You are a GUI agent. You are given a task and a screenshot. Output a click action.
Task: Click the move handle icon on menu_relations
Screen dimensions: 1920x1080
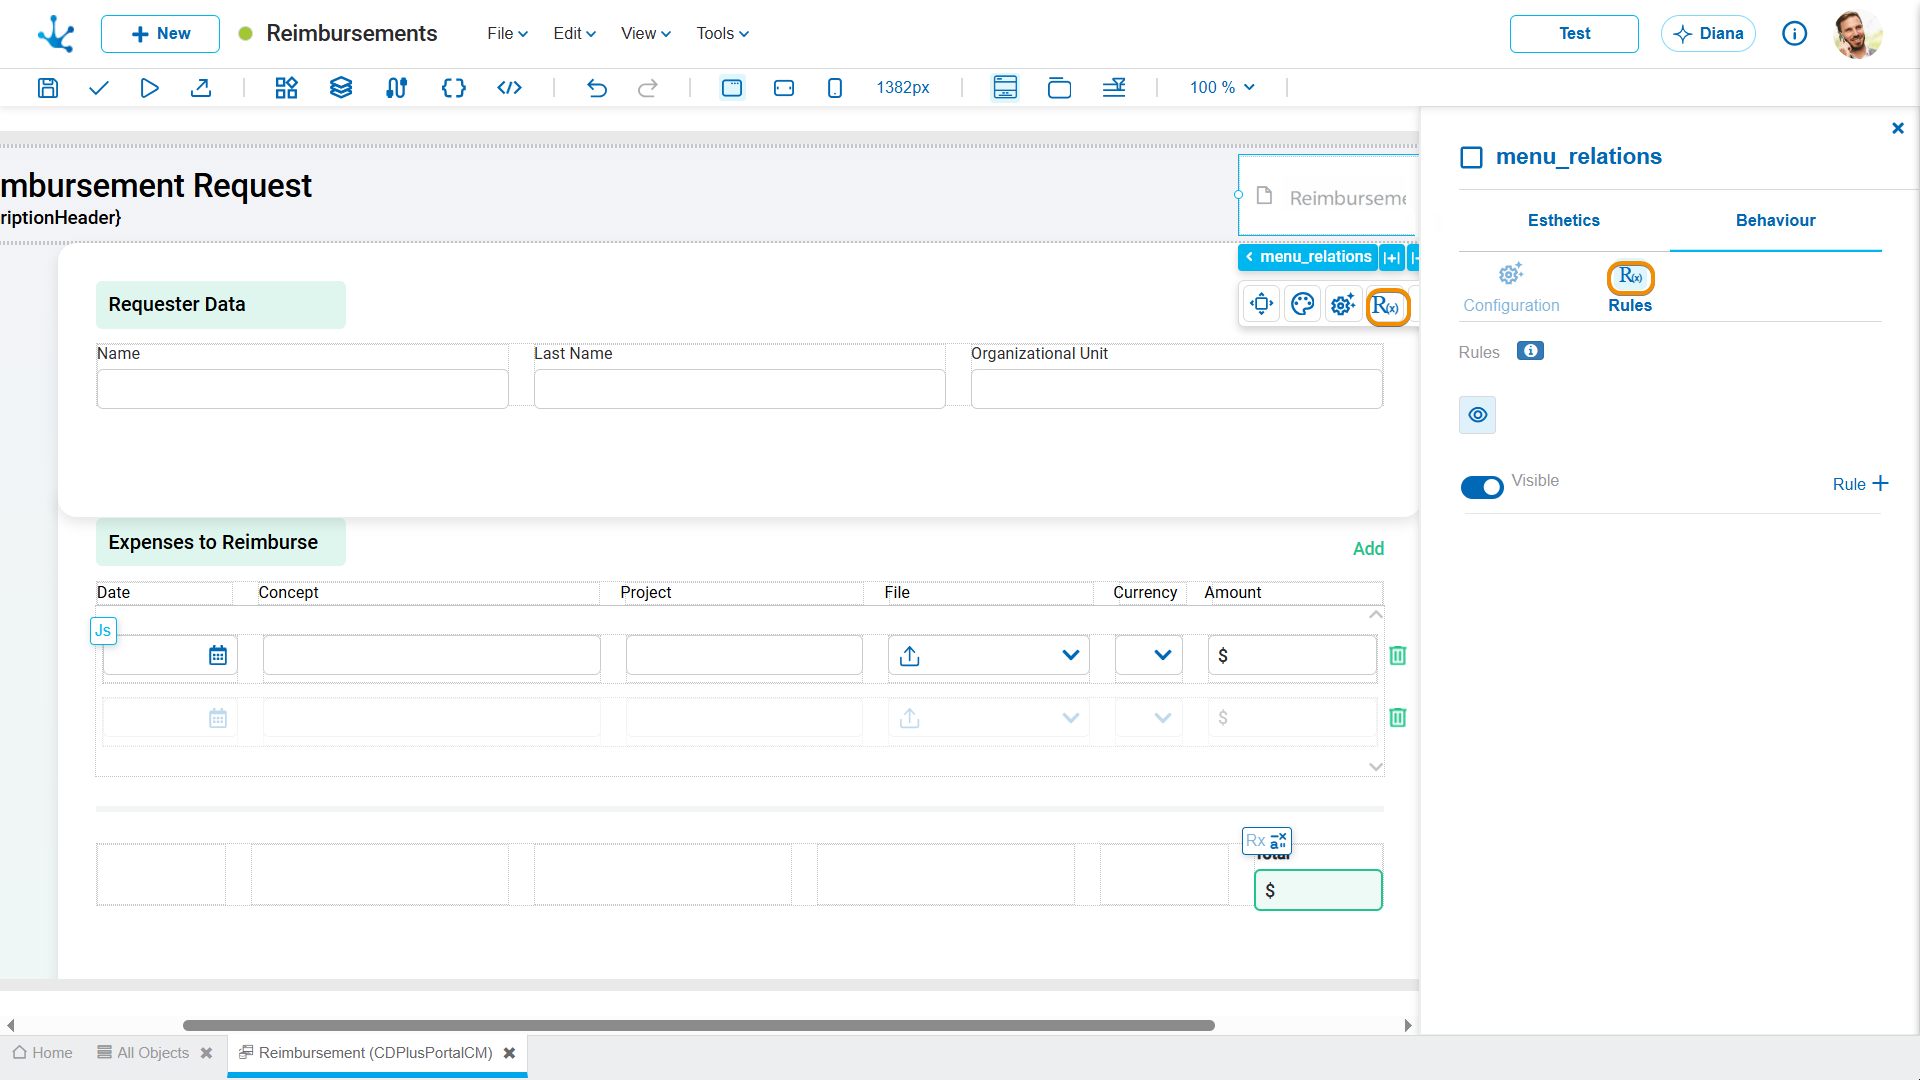coord(1262,304)
